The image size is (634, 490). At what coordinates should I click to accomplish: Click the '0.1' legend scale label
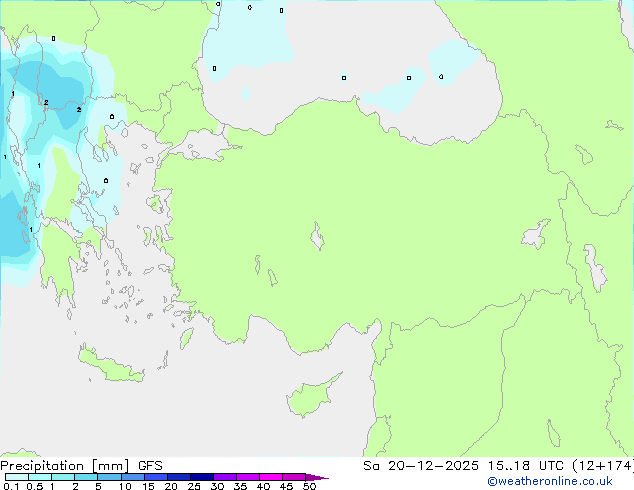pyautogui.click(x=11, y=486)
